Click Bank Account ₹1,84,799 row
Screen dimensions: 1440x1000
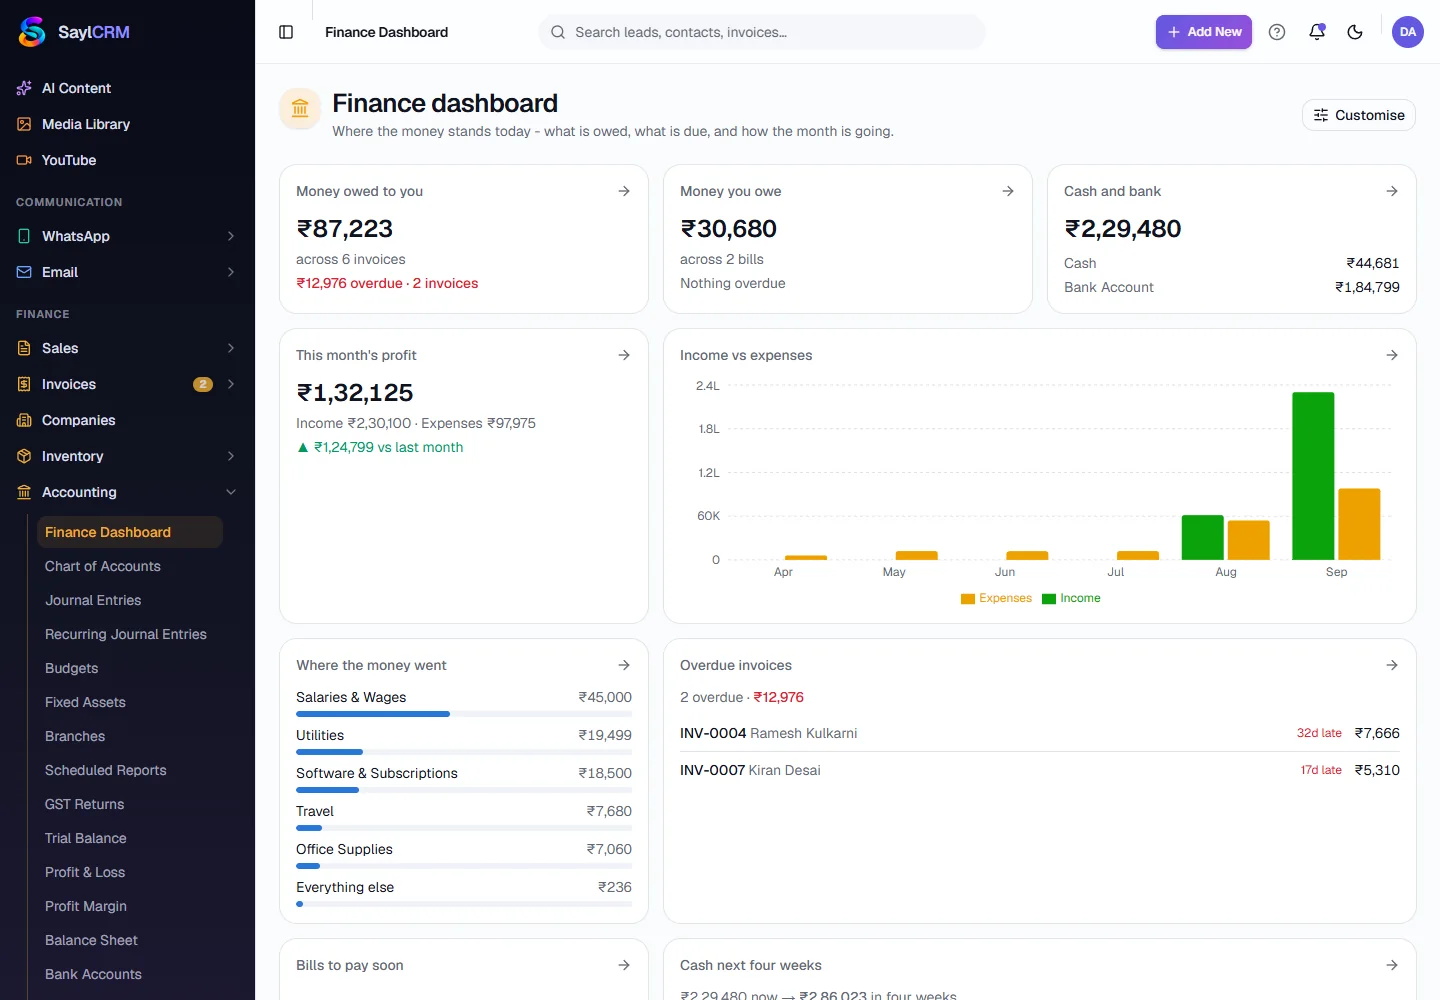[x=1232, y=287]
